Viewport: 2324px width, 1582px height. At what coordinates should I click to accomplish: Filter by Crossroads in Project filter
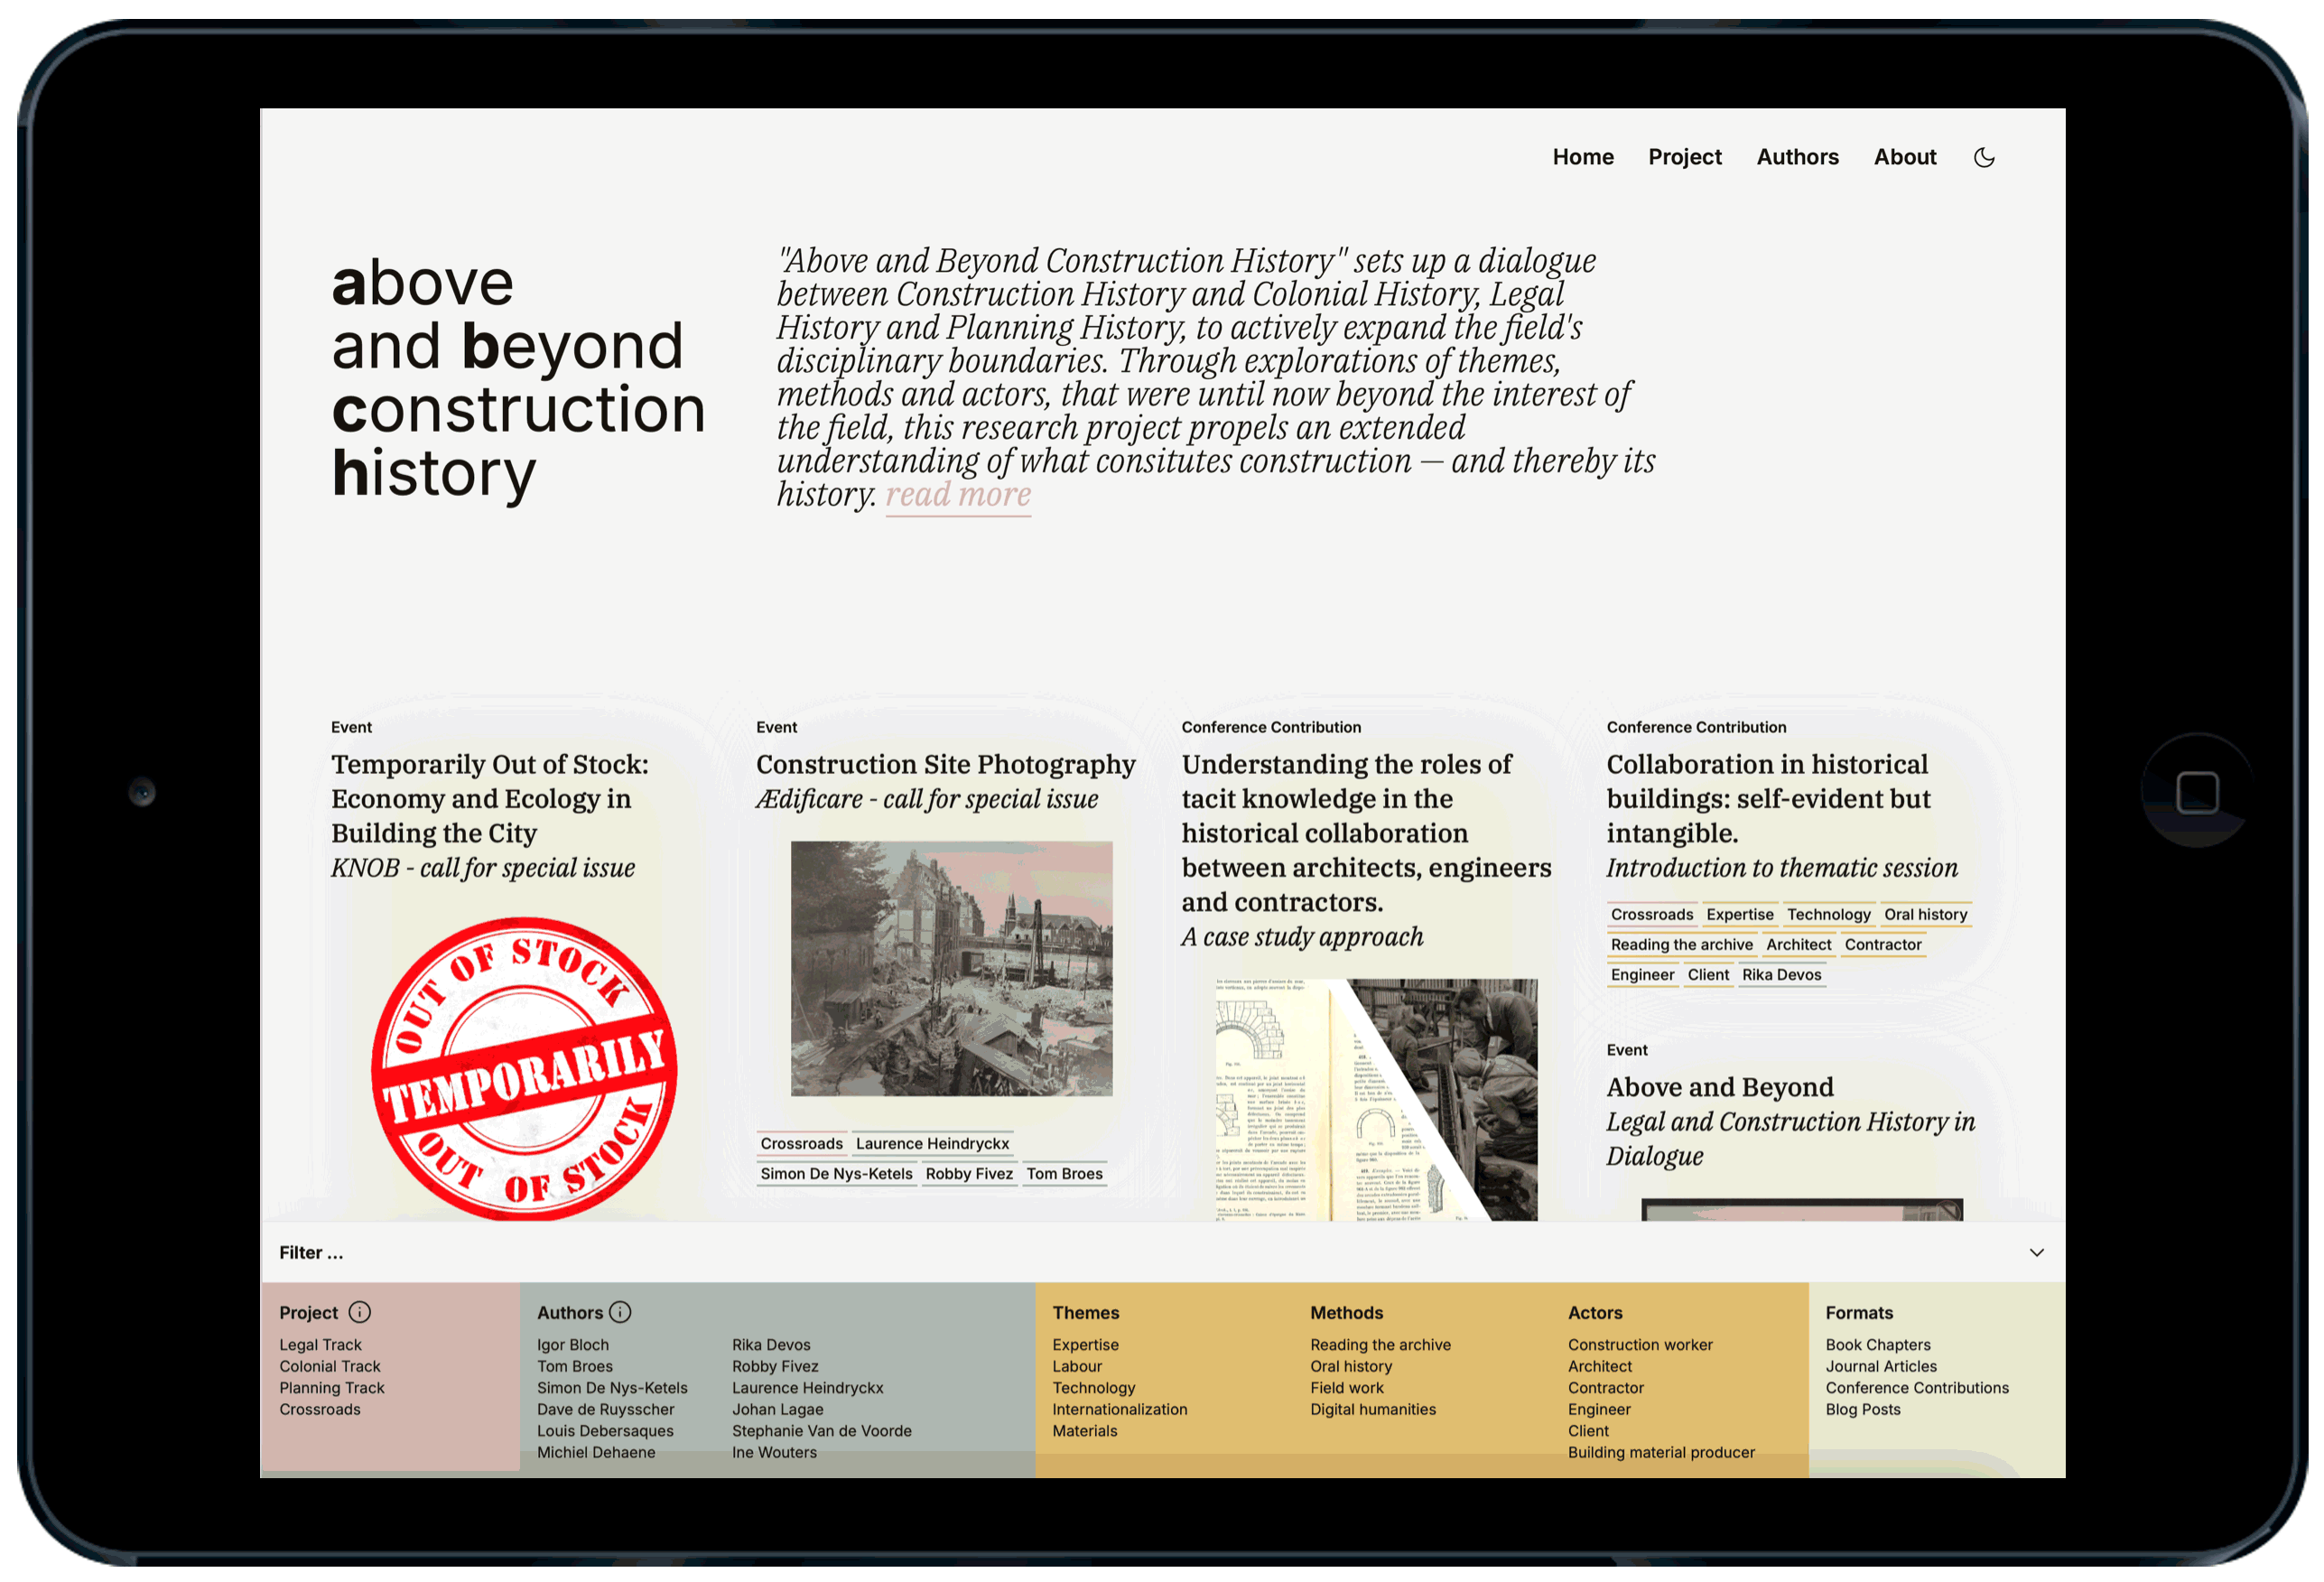click(320, 1409)
